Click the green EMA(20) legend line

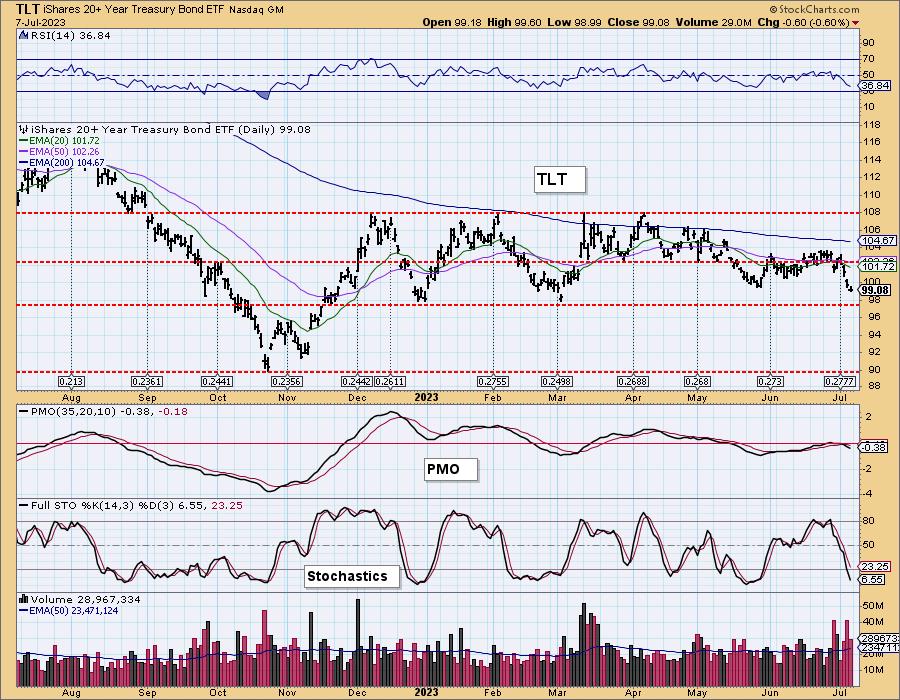[24, 140]
